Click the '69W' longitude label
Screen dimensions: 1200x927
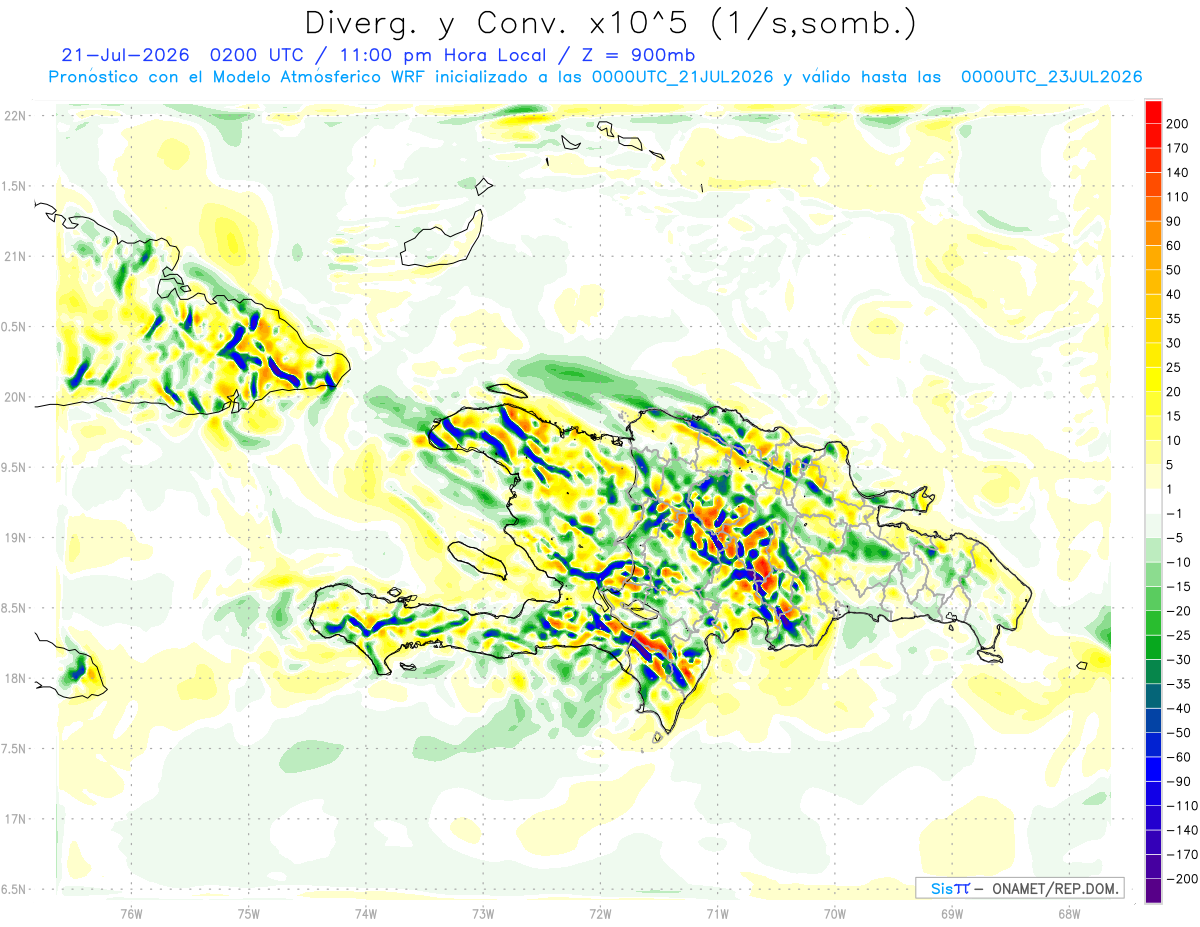tap(952, 913)
